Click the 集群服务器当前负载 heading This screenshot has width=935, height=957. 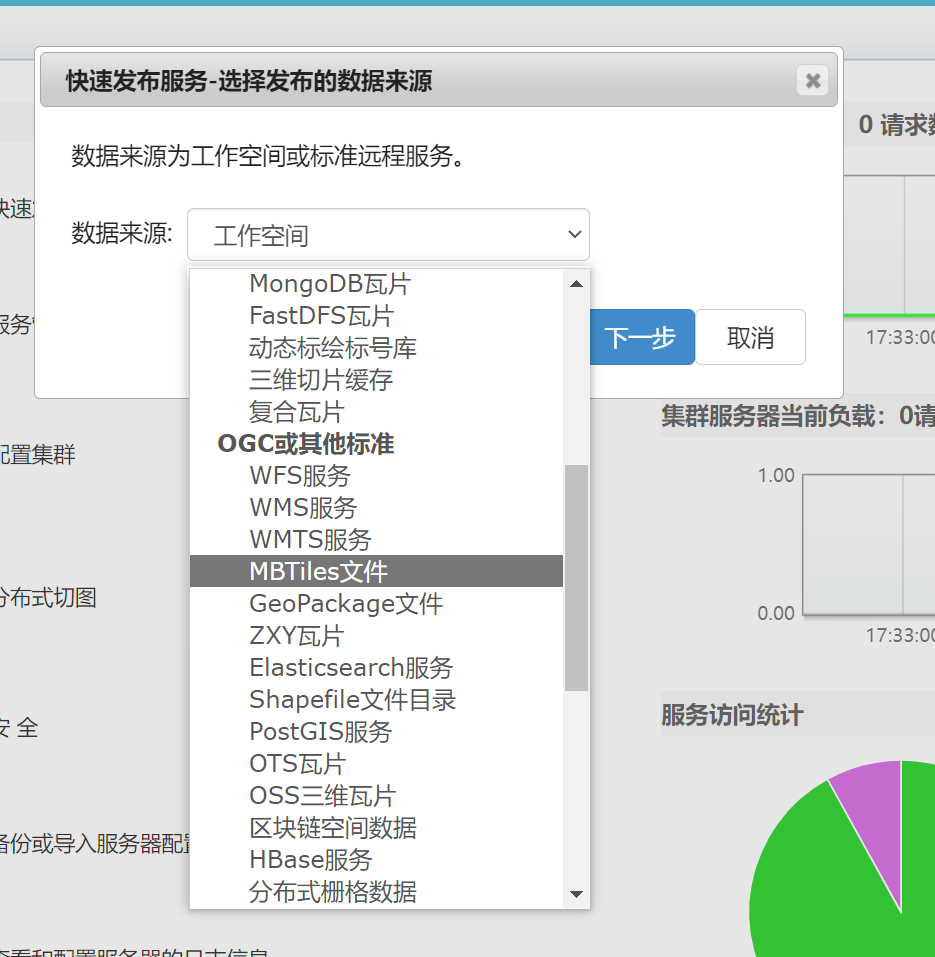(x=798, y=416)
